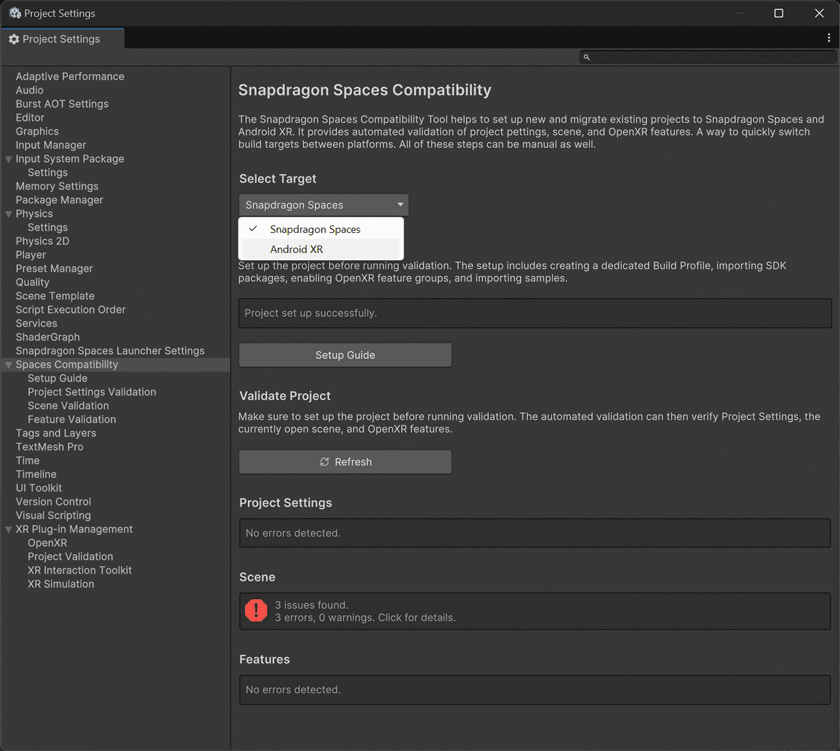
Task: Open ShaderGraph settings
Action: pos(47,337)
